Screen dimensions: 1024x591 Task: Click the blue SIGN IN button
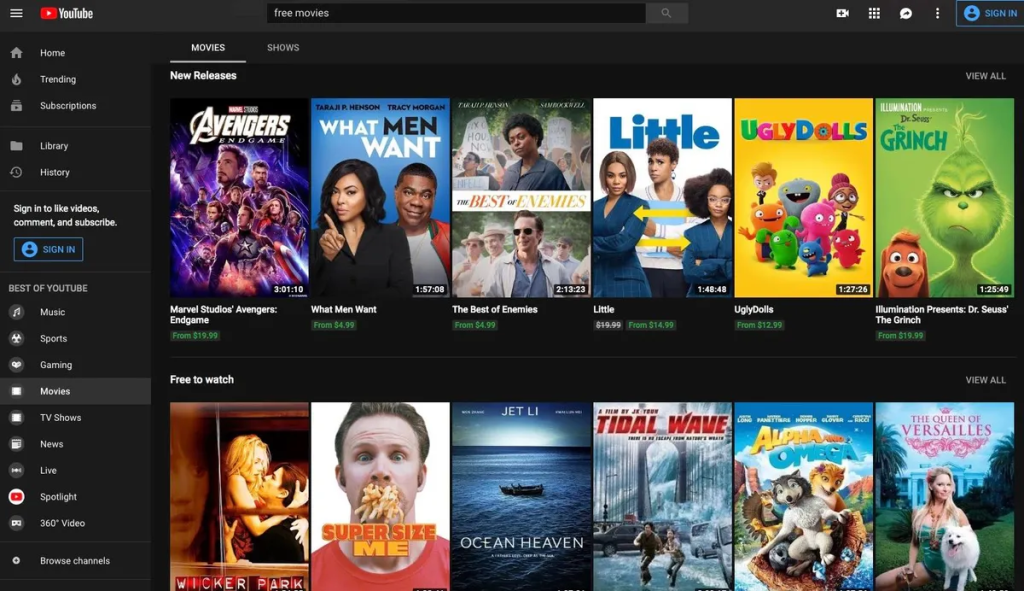[x=989, y=13]
